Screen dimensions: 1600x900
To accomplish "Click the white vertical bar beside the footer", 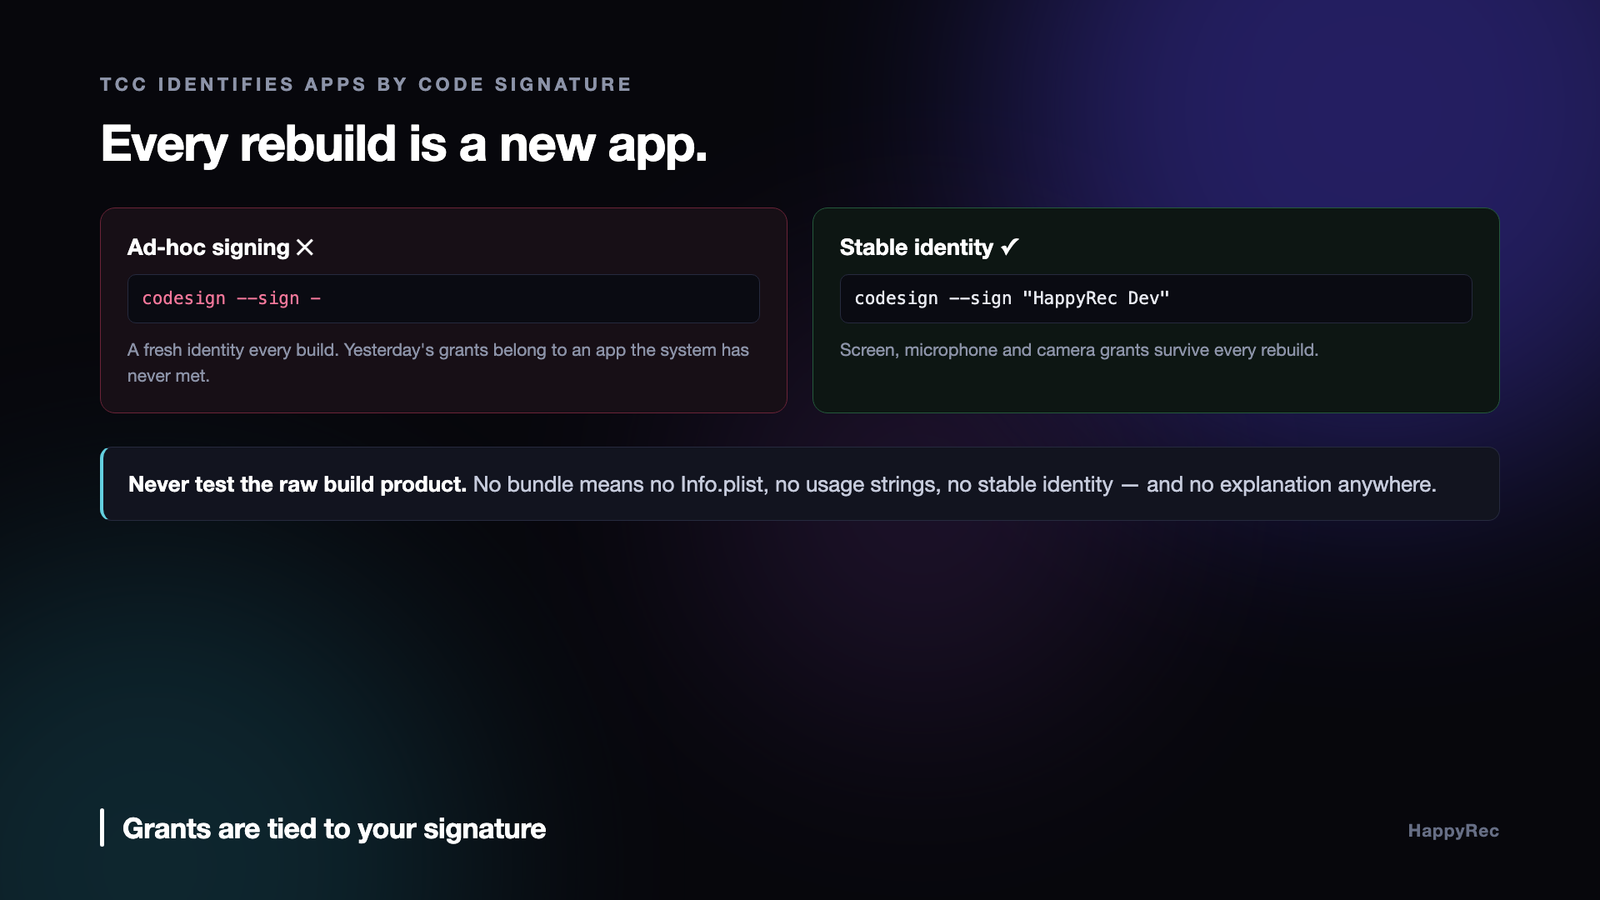I will [102, 827].
